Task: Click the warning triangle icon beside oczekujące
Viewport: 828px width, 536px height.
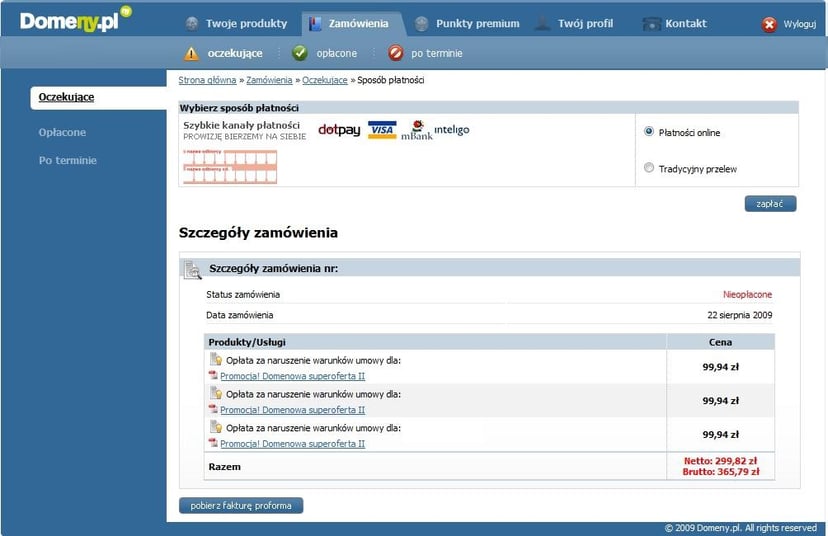Action: click(x=191, y=53)
